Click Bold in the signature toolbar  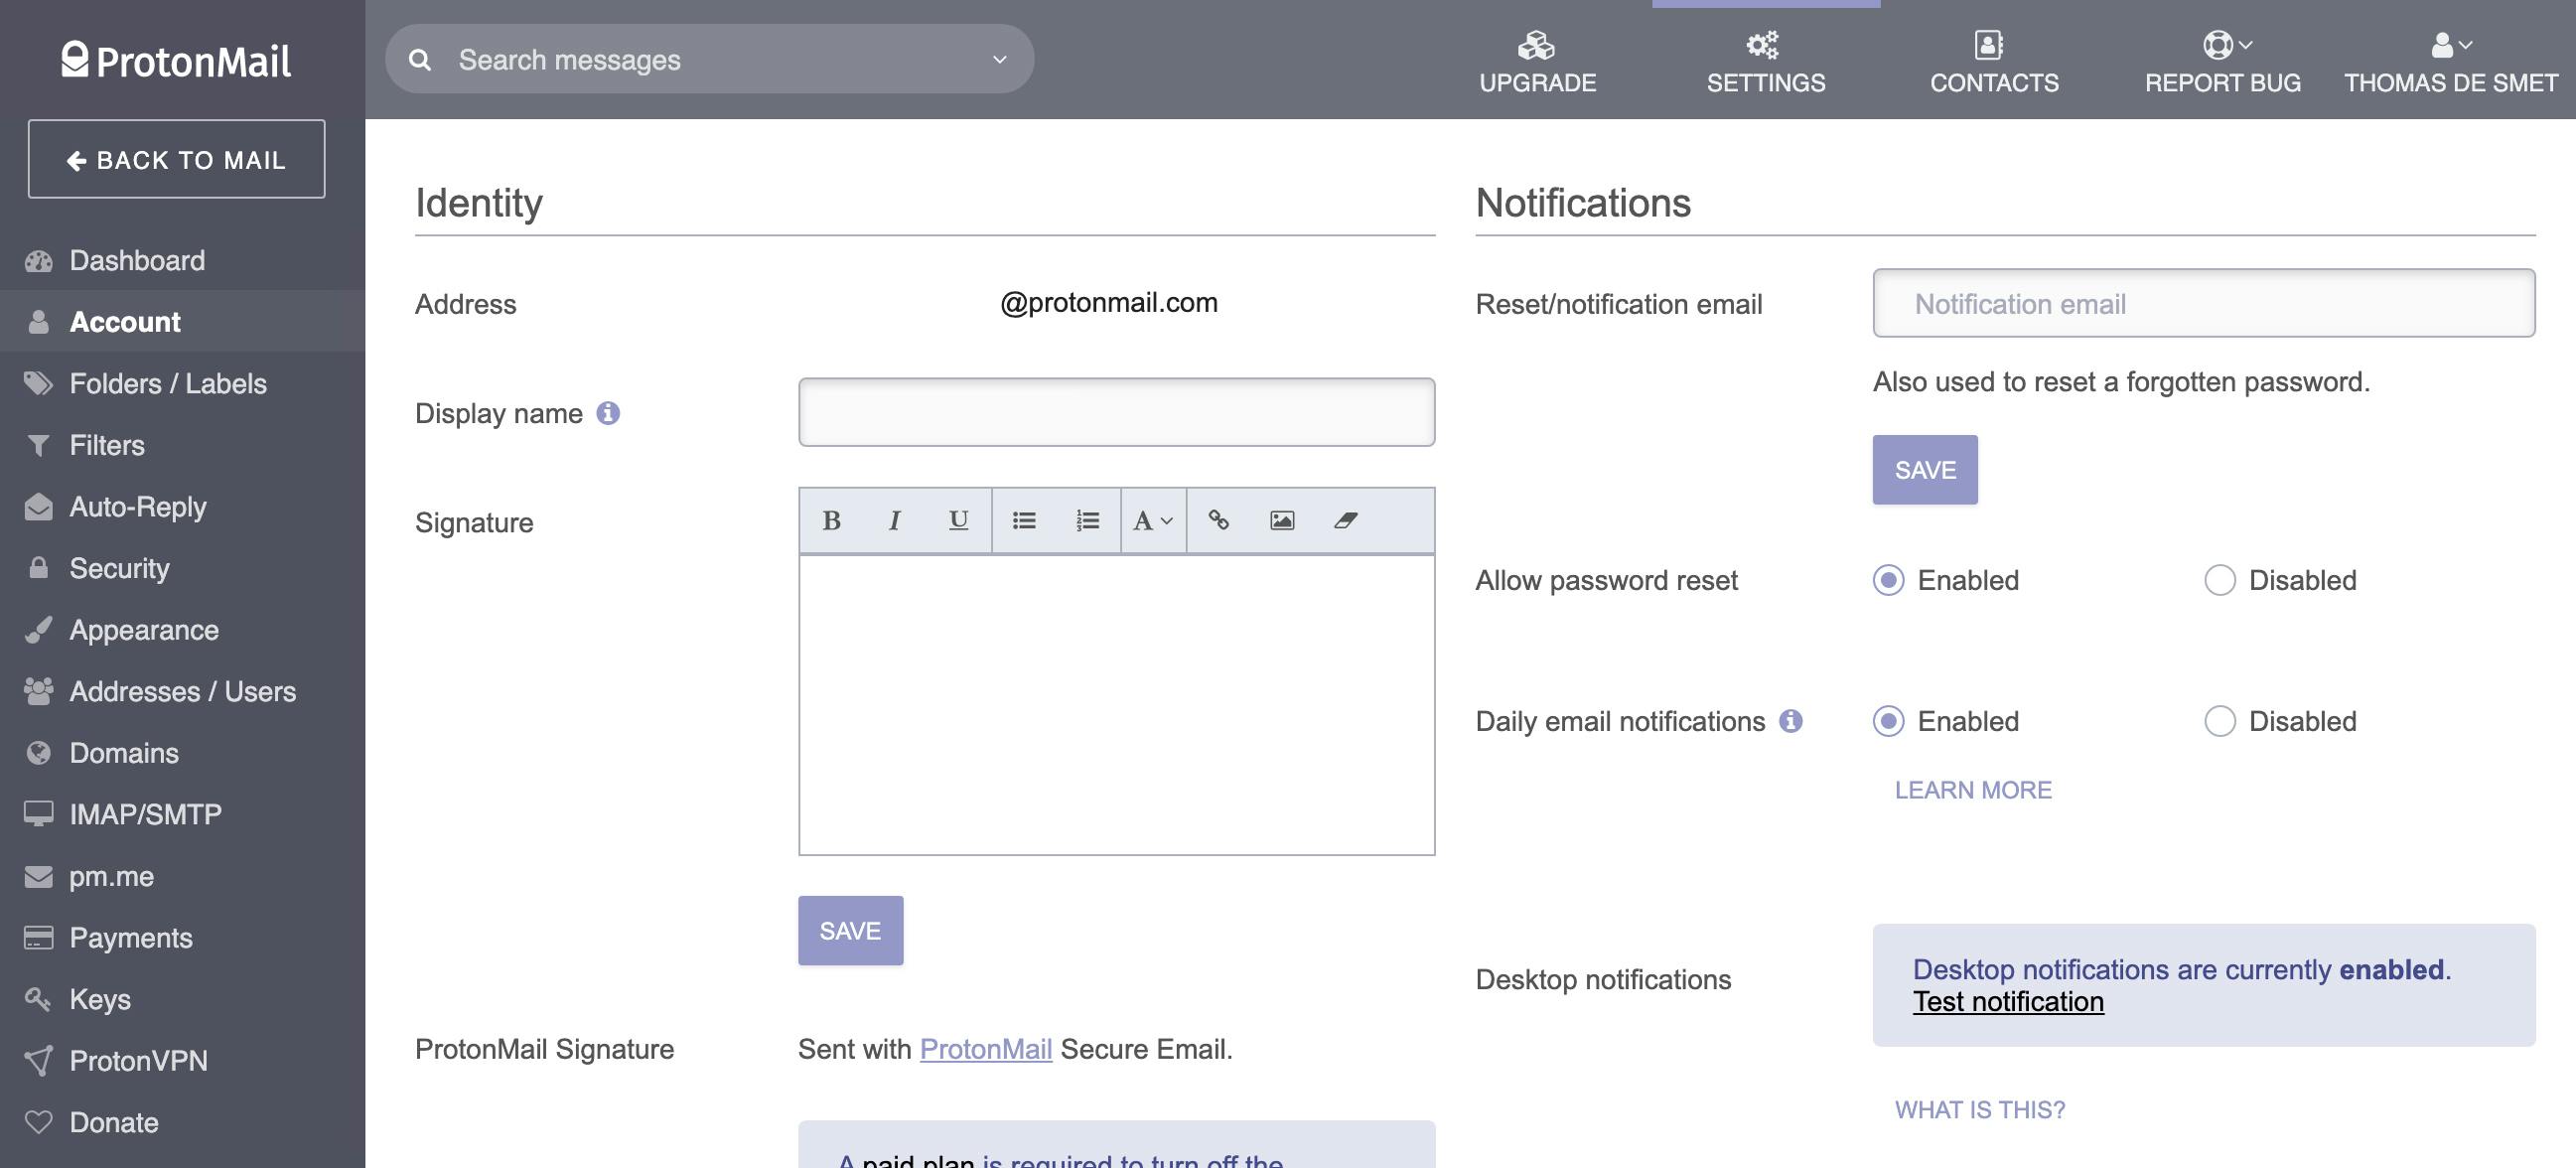coord(831,520)
